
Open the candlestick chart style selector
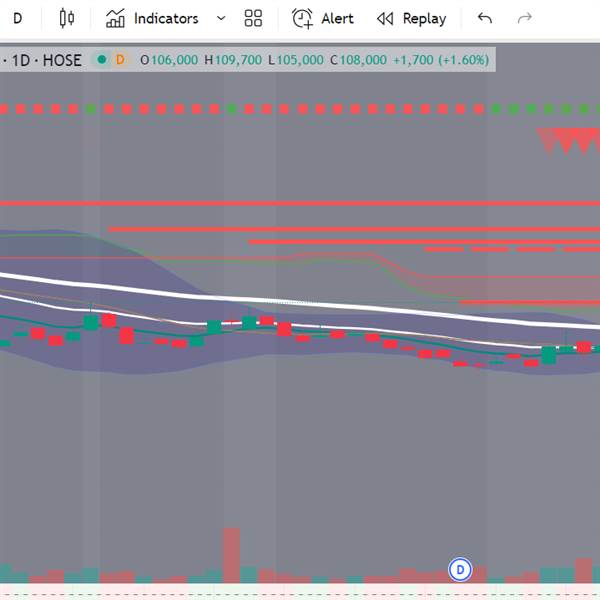click(67, 18)
